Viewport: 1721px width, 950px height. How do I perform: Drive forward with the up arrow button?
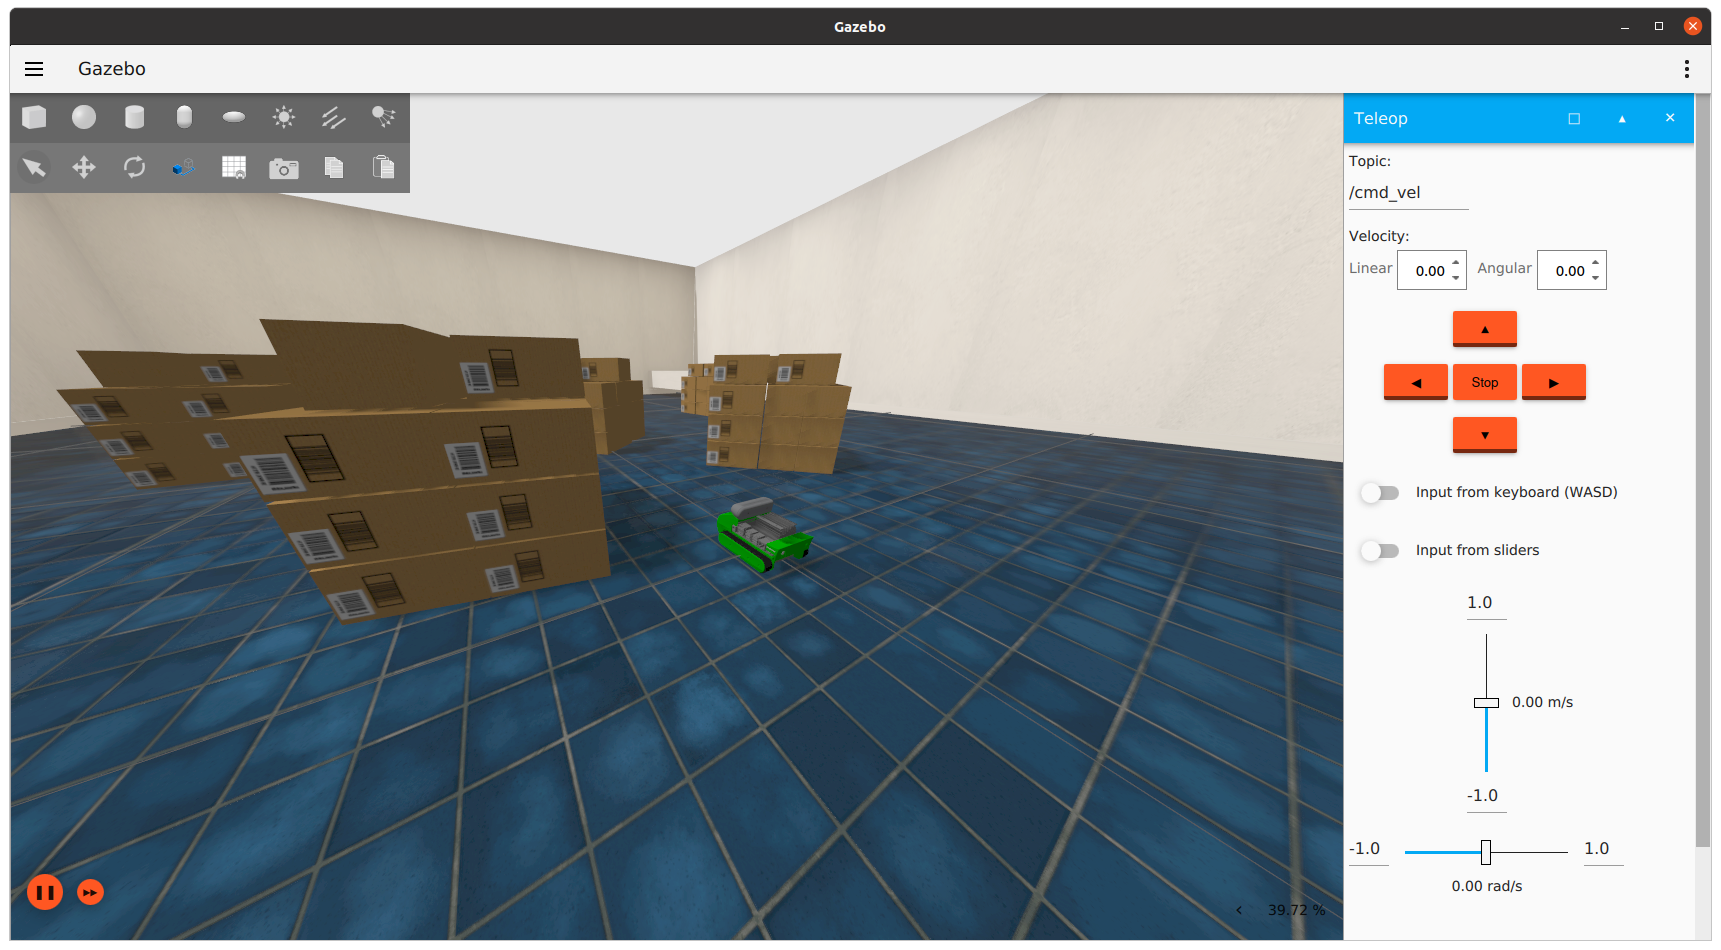tap(1485, 329)
